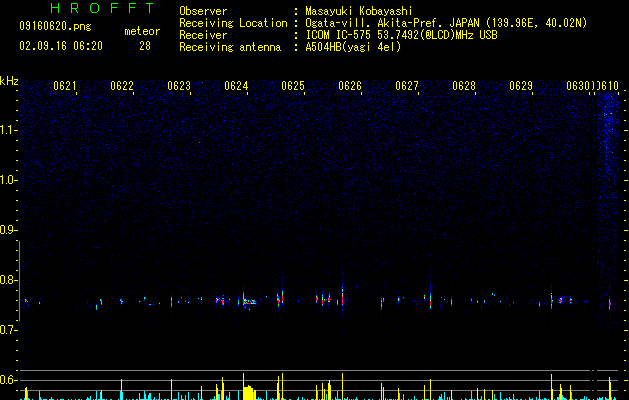Click the 0628 time marker
Image resolution: width=629 pixels, height=400 pixels.
click(x=464, y=86)
